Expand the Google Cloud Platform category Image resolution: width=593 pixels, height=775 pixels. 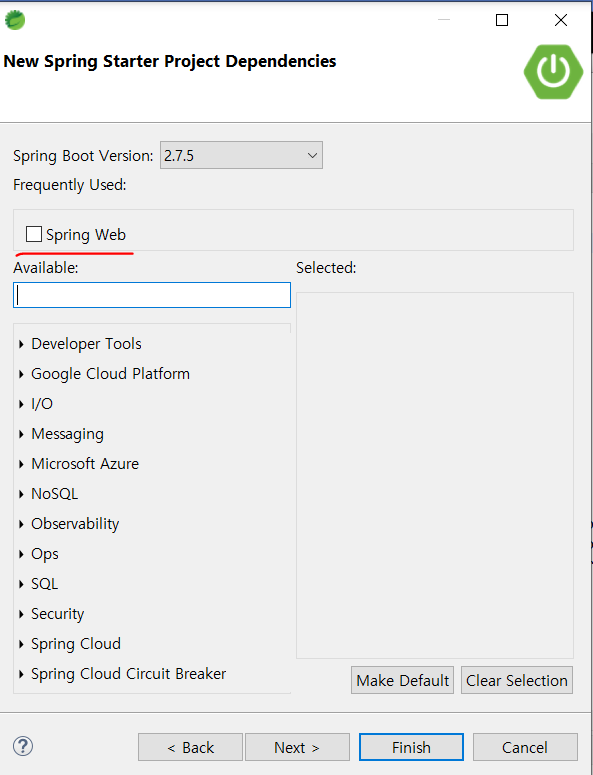pos(21,374)
